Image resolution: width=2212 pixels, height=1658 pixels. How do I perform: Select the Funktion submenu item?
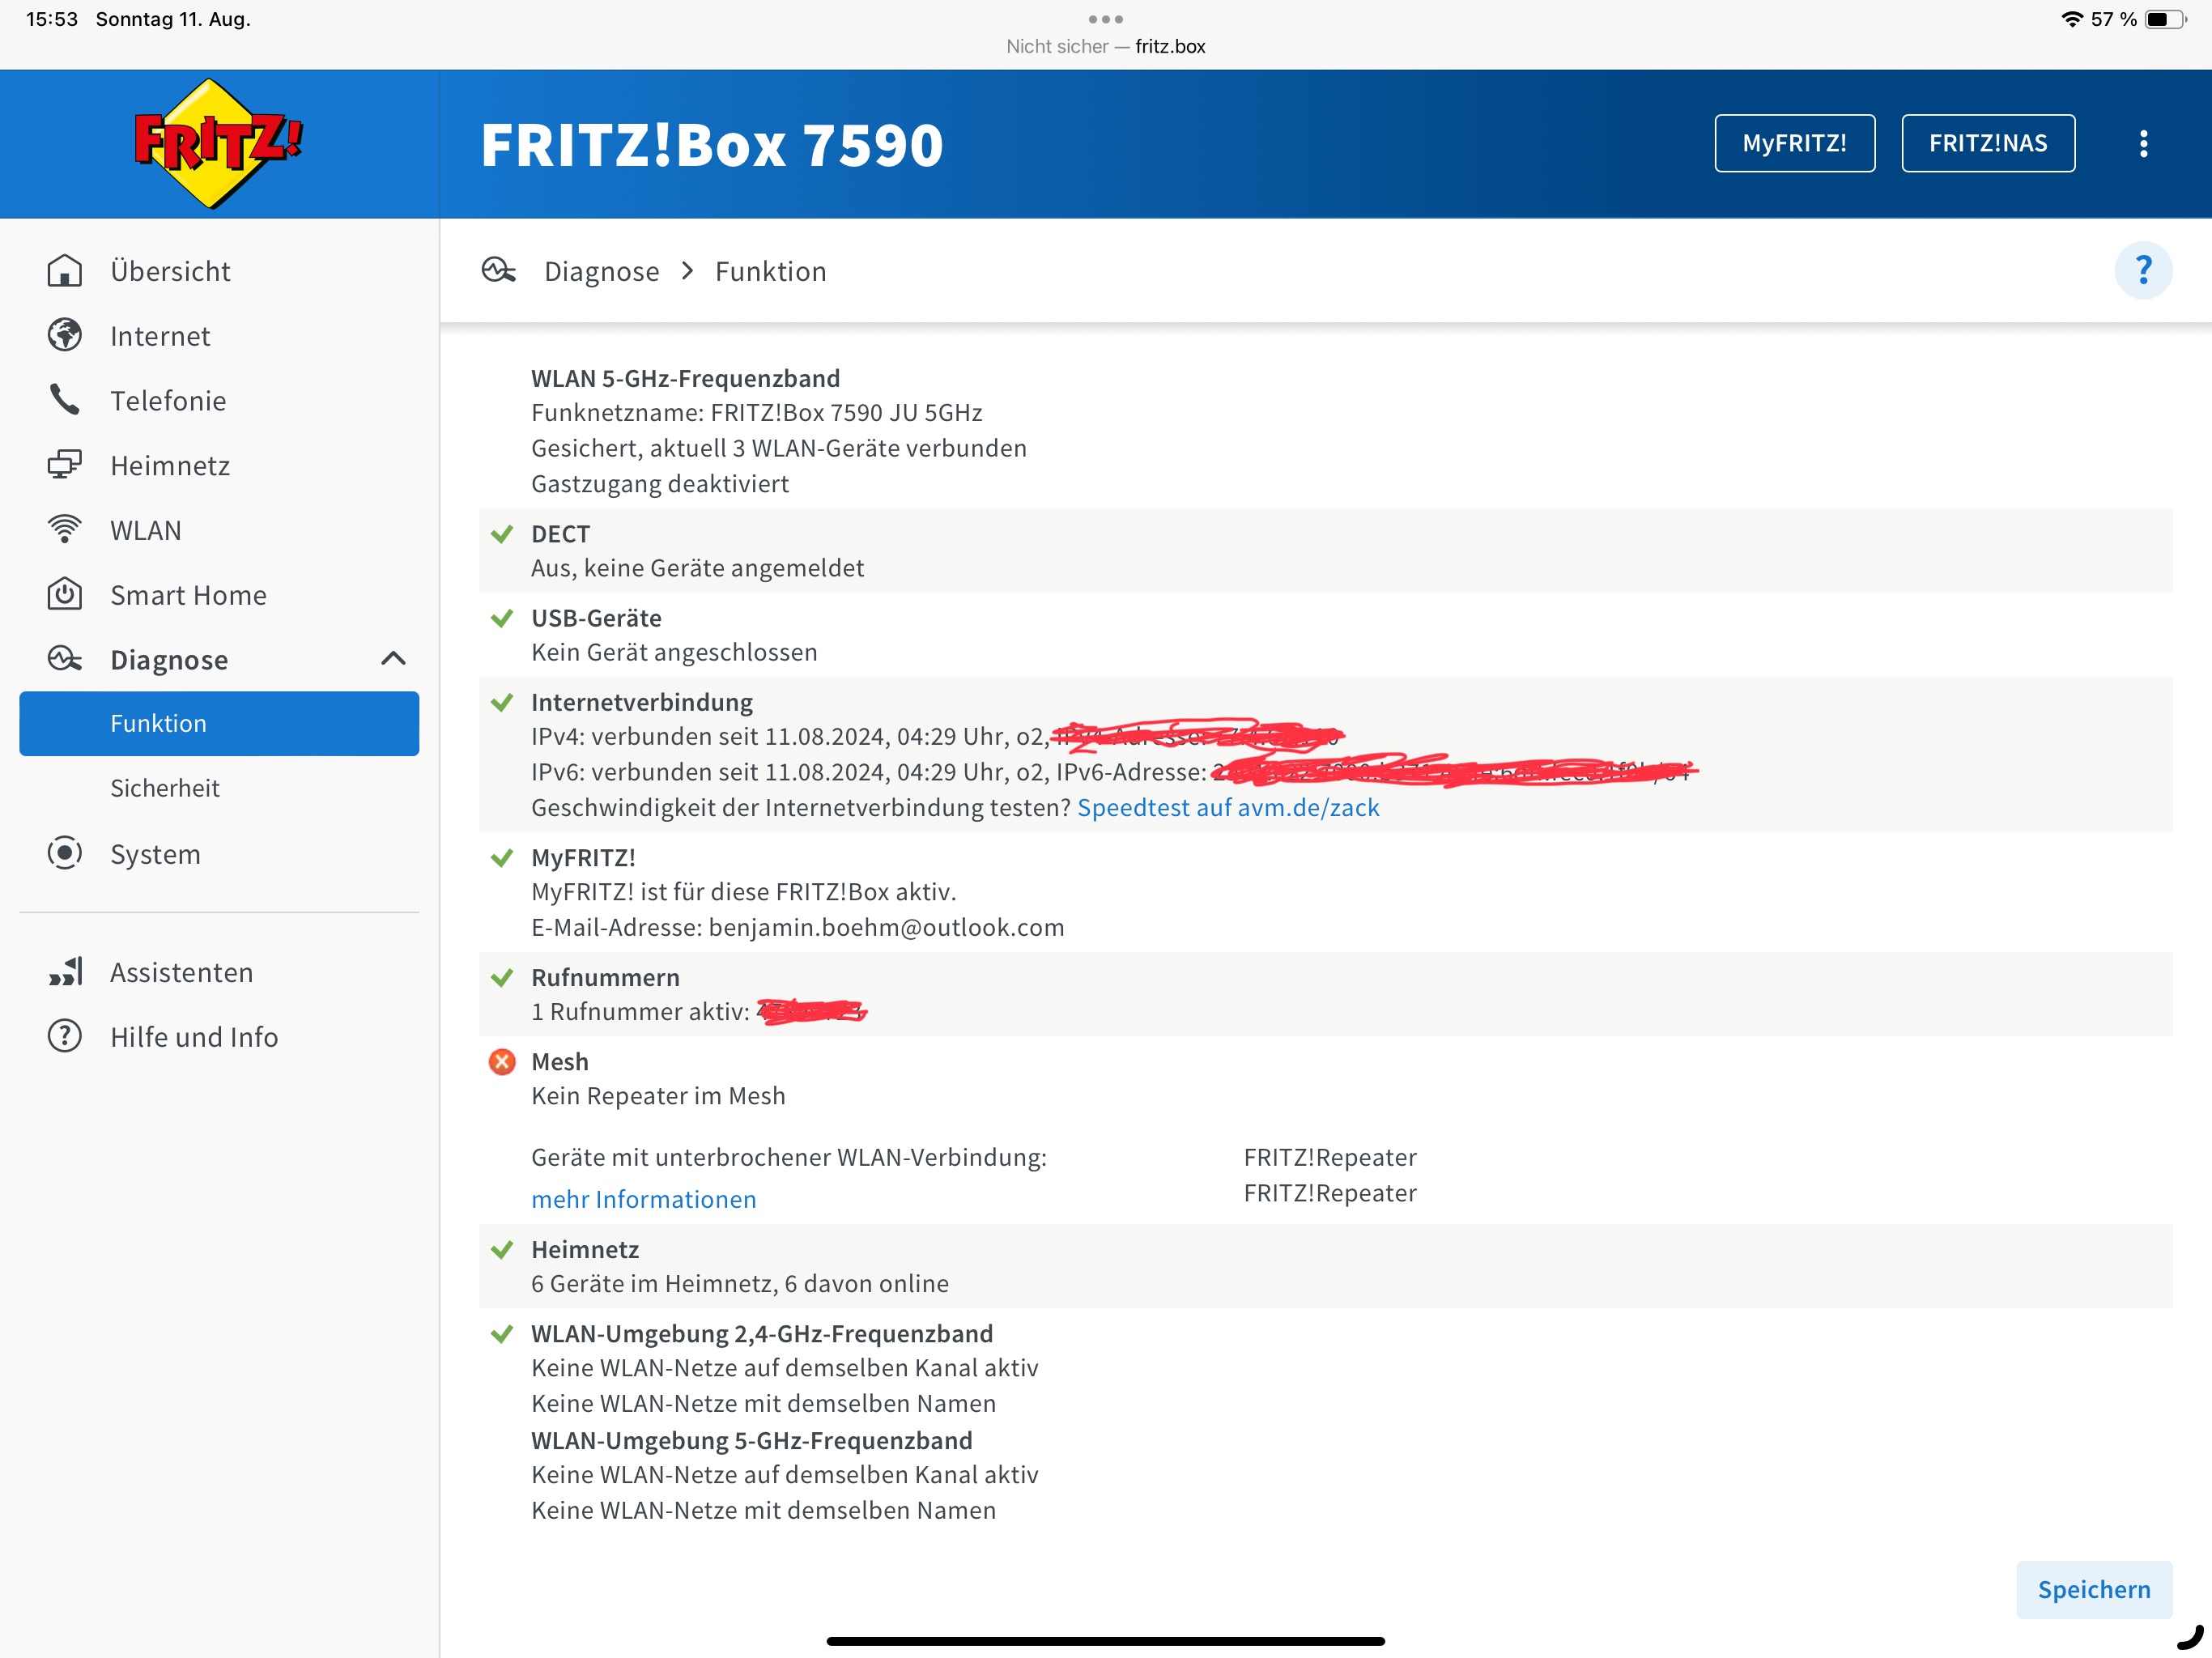point(219,723)
